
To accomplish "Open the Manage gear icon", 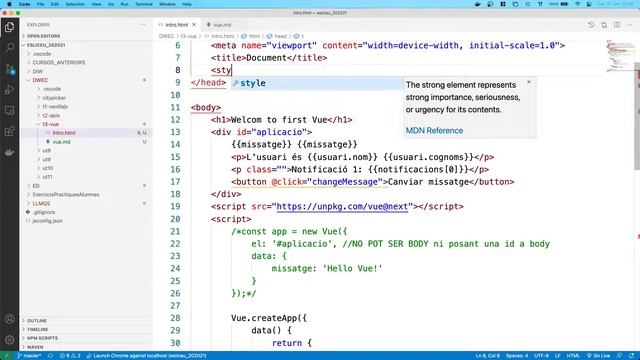I will point(9,339).
